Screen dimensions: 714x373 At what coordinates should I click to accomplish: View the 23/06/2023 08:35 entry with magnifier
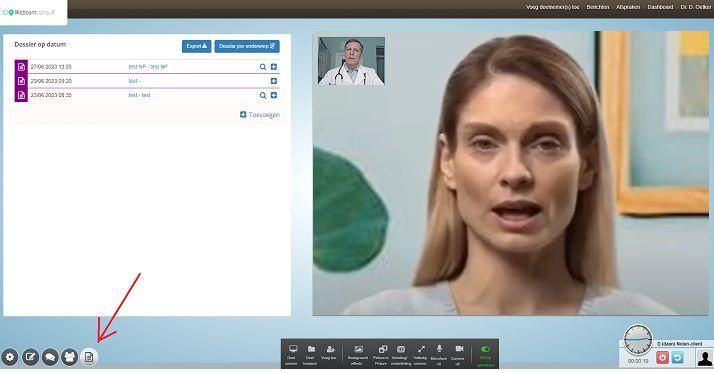pyautogui.click(x=263, y=95)
